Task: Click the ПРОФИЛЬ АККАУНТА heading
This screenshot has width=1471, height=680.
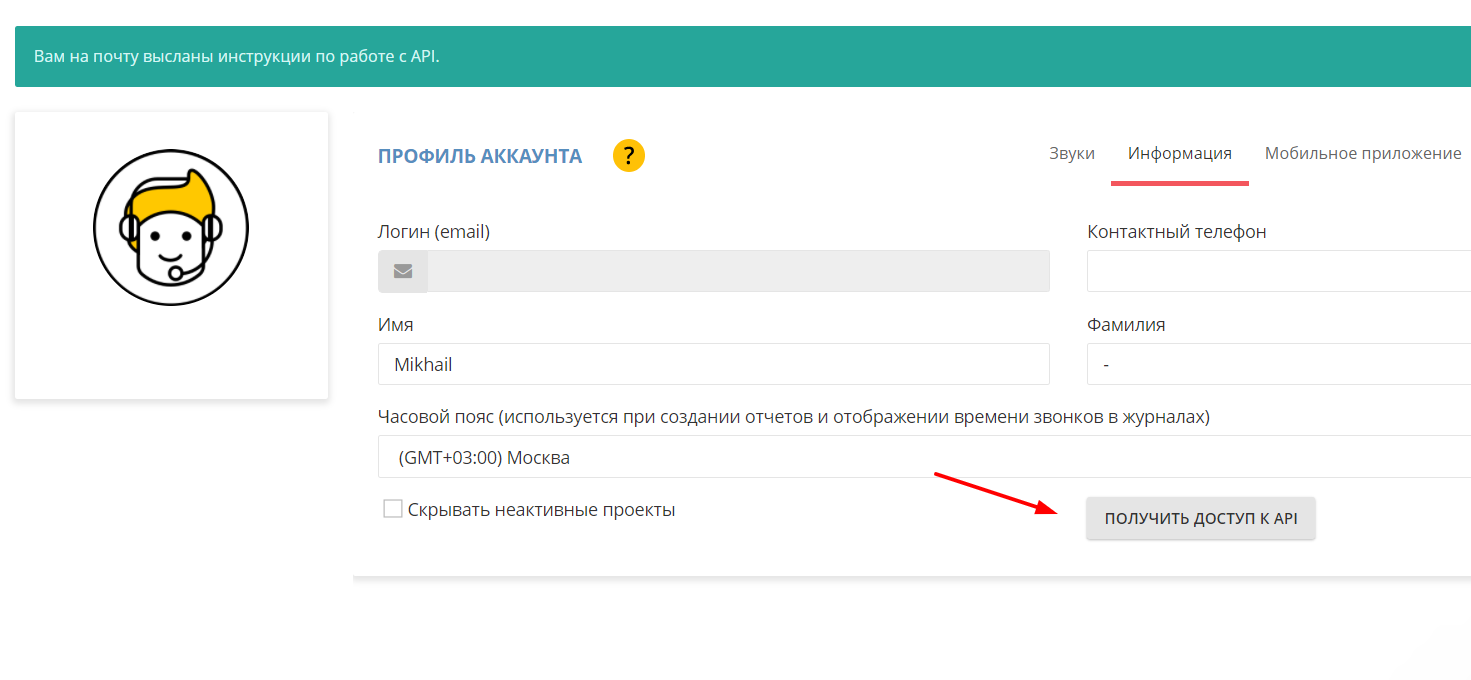Action: pyautogui.click(x=479, y=156)
